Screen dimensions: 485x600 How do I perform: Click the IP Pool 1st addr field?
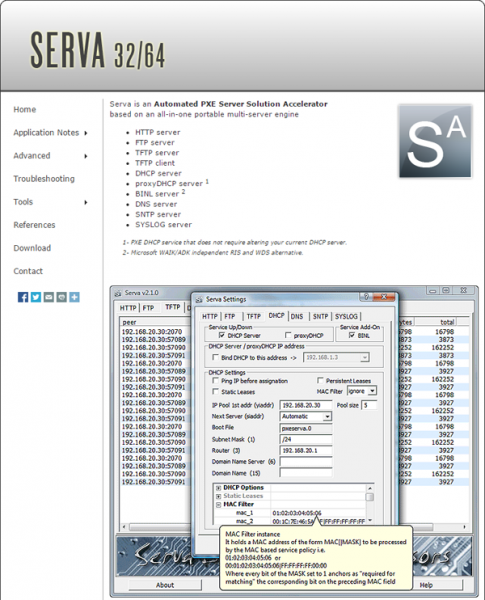(x=306, y=405)
